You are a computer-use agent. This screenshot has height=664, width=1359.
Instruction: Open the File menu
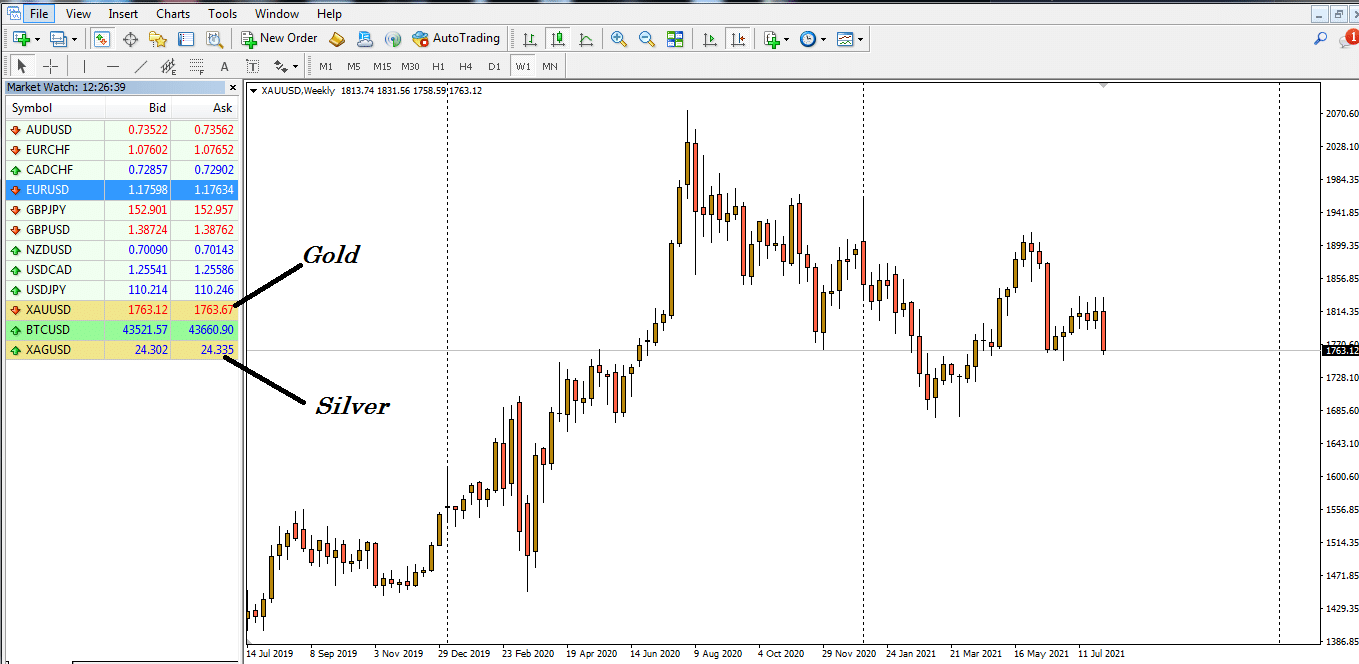point(38,14)
